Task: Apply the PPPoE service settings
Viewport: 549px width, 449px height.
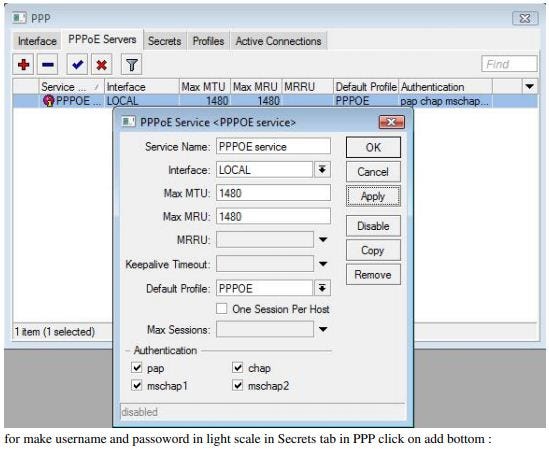Action: [x=373, y=196]
